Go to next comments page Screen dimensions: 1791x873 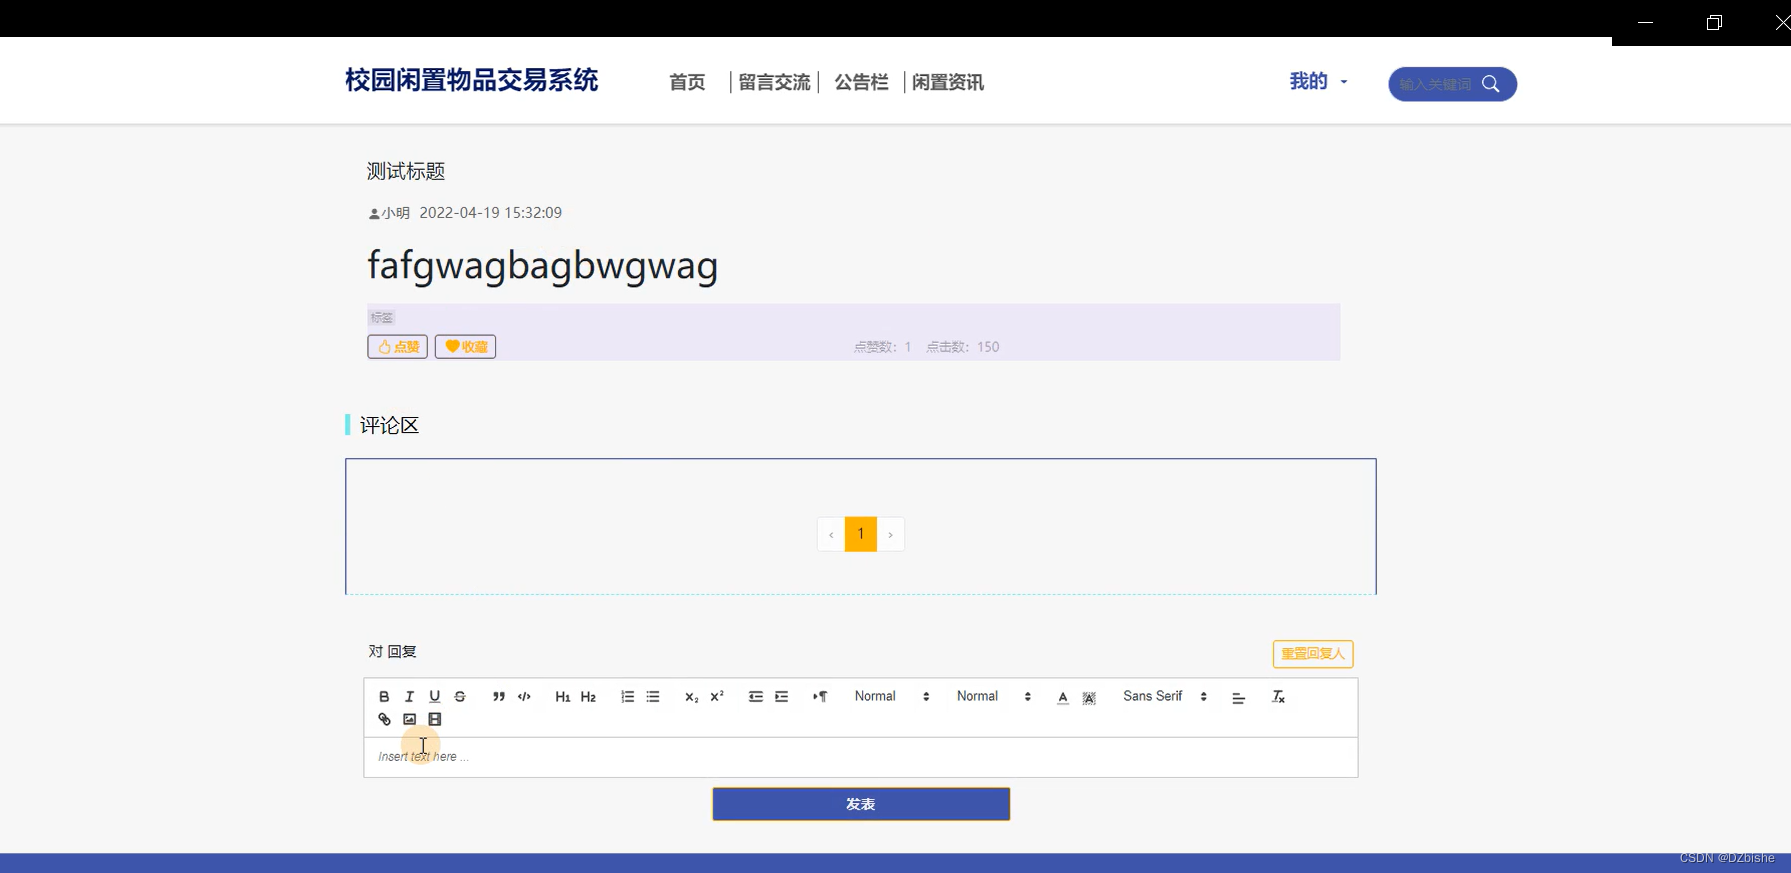pos(890,534)
